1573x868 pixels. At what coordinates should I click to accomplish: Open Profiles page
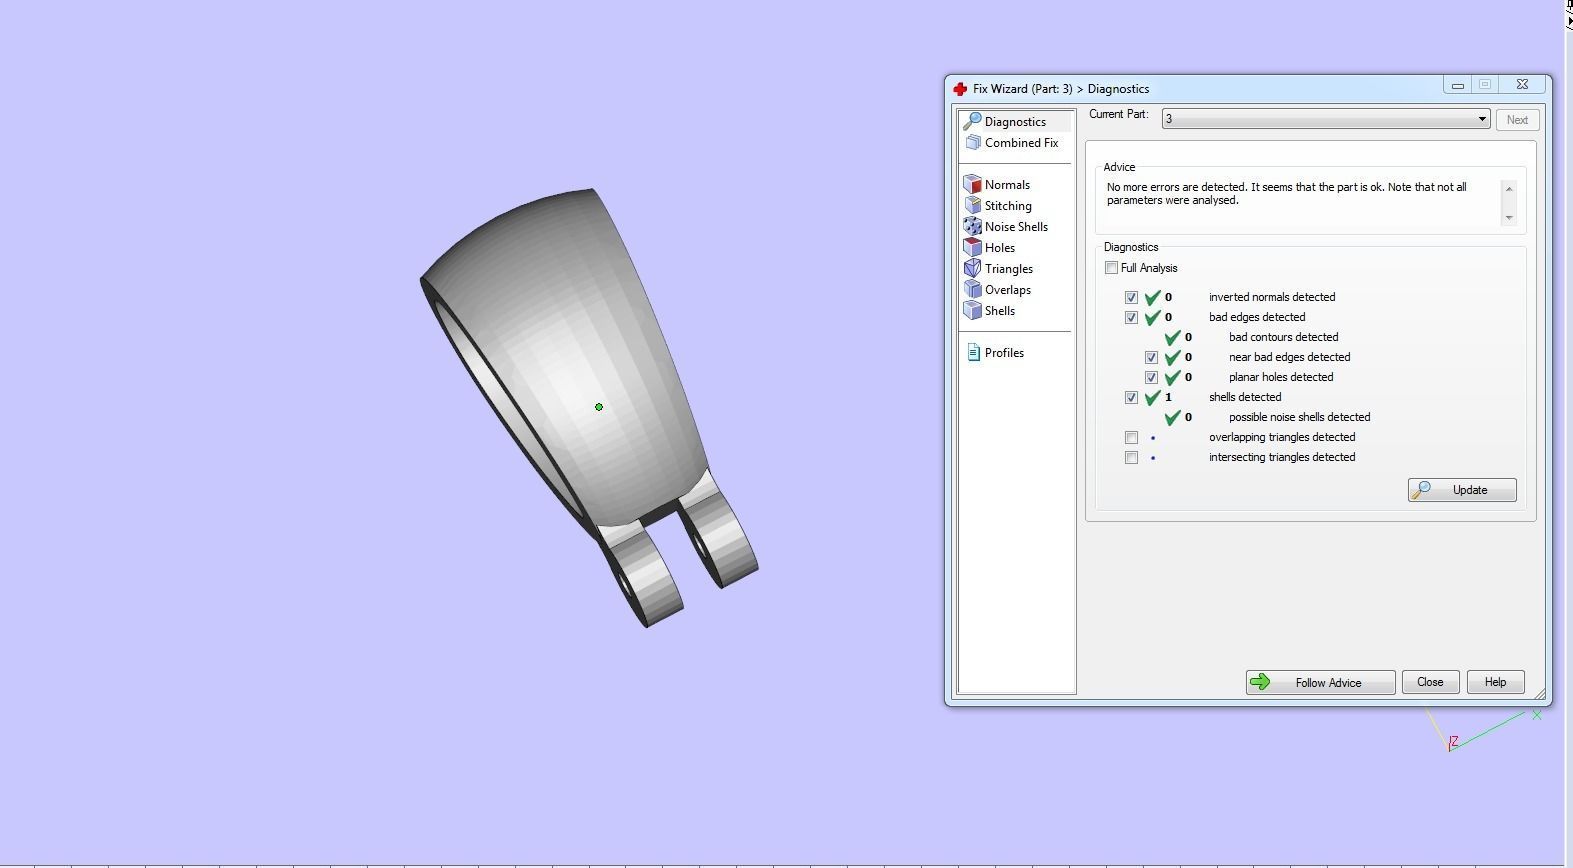click(x=1004, y=353)
